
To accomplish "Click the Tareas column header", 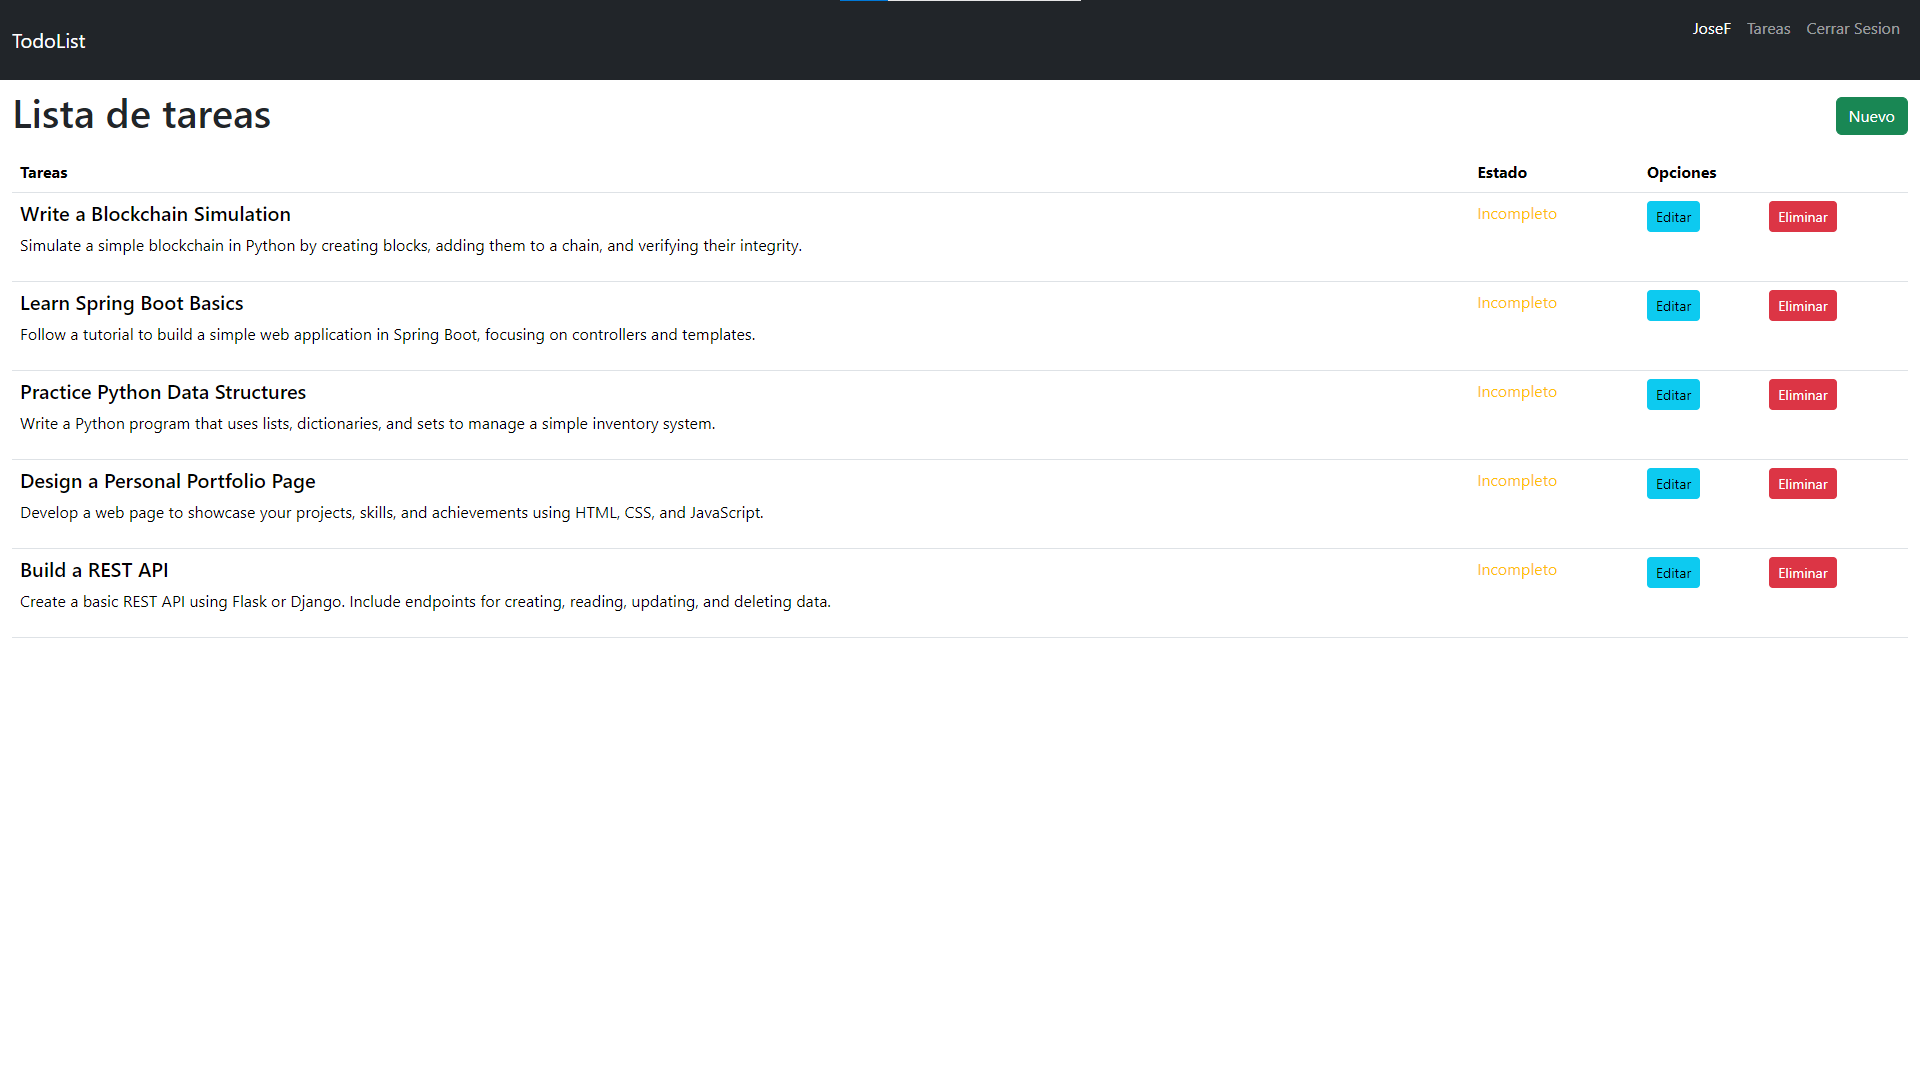I will point(43,172).
